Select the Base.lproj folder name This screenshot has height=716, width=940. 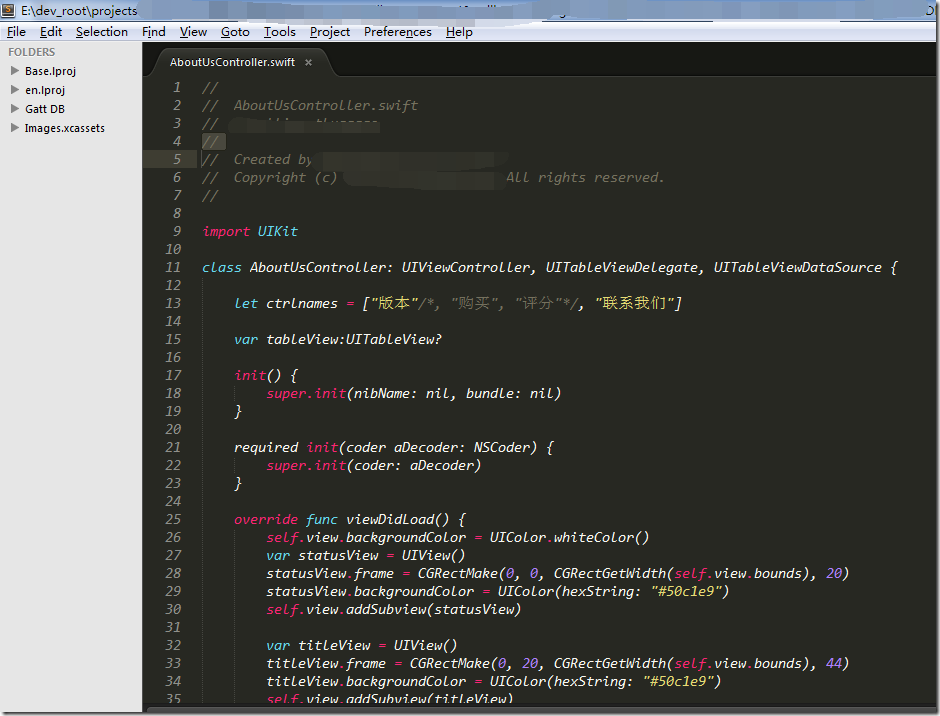50,71
